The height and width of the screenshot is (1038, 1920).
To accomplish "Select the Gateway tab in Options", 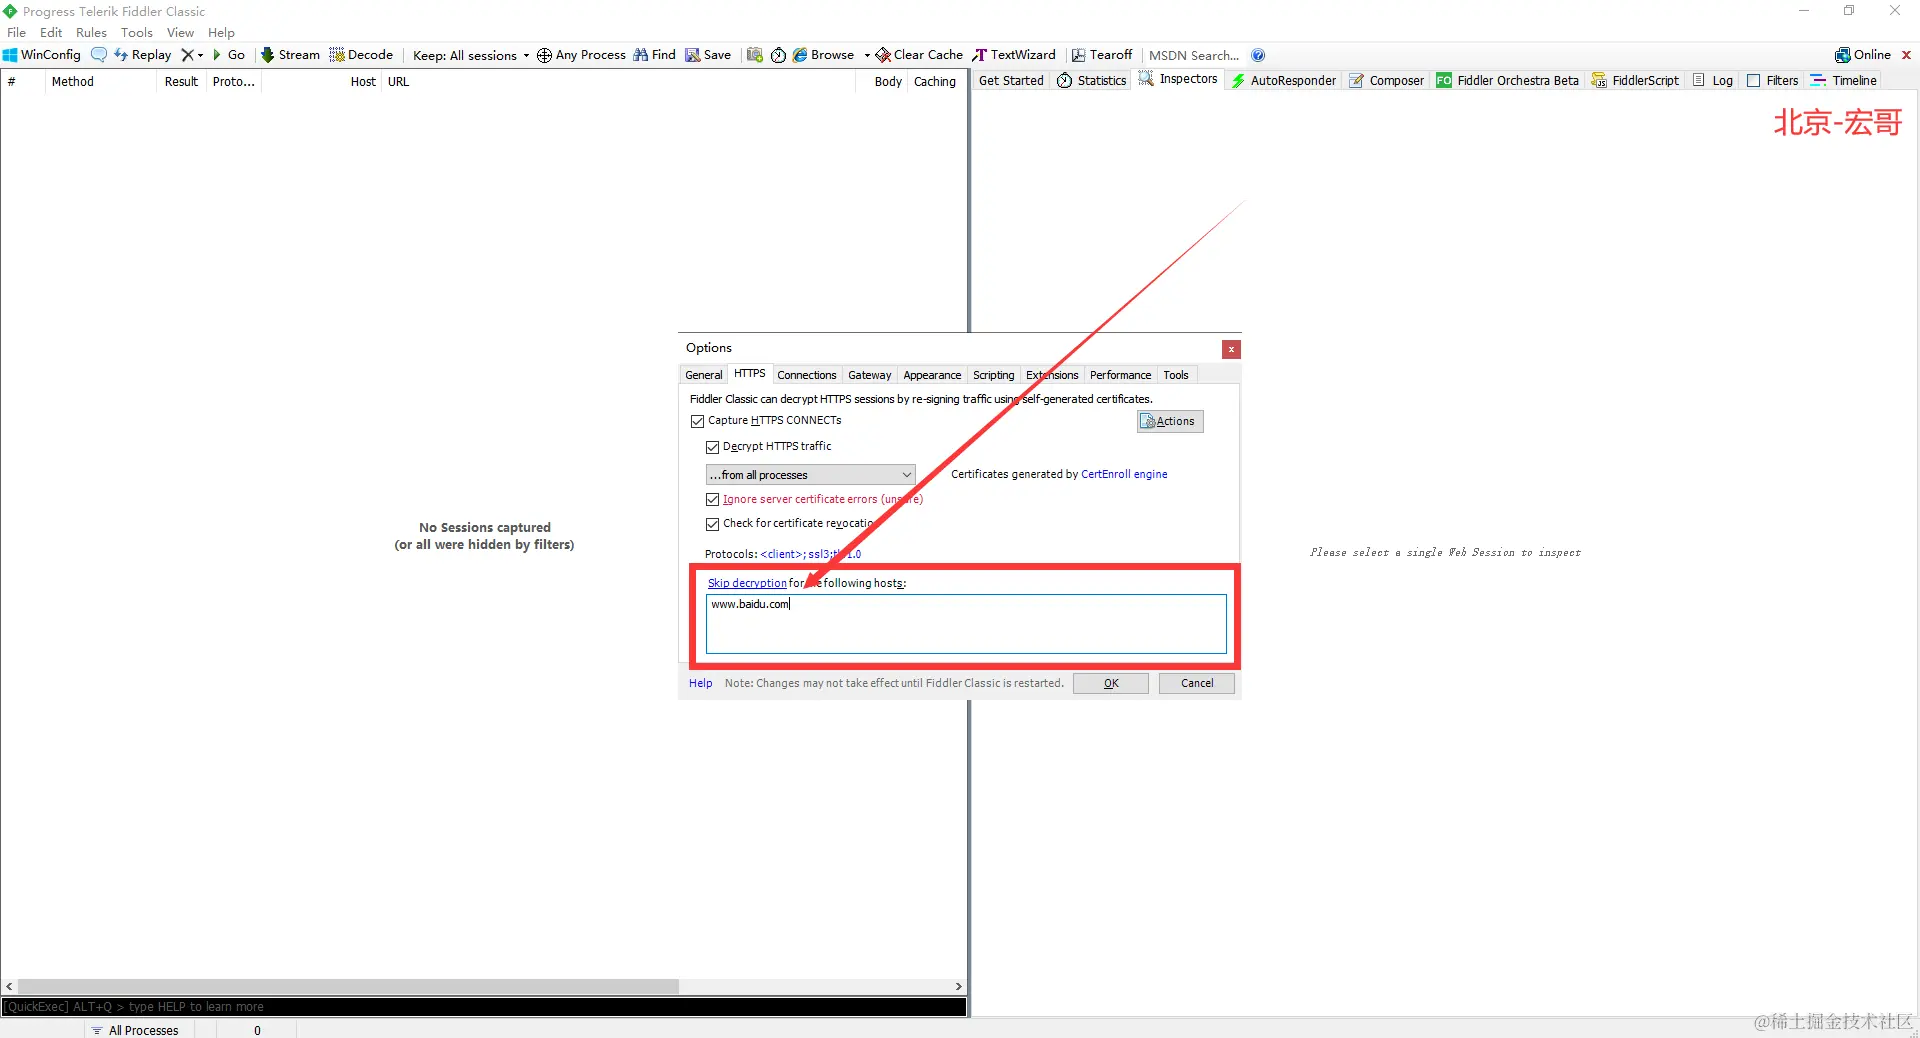I will coord(870,375).
